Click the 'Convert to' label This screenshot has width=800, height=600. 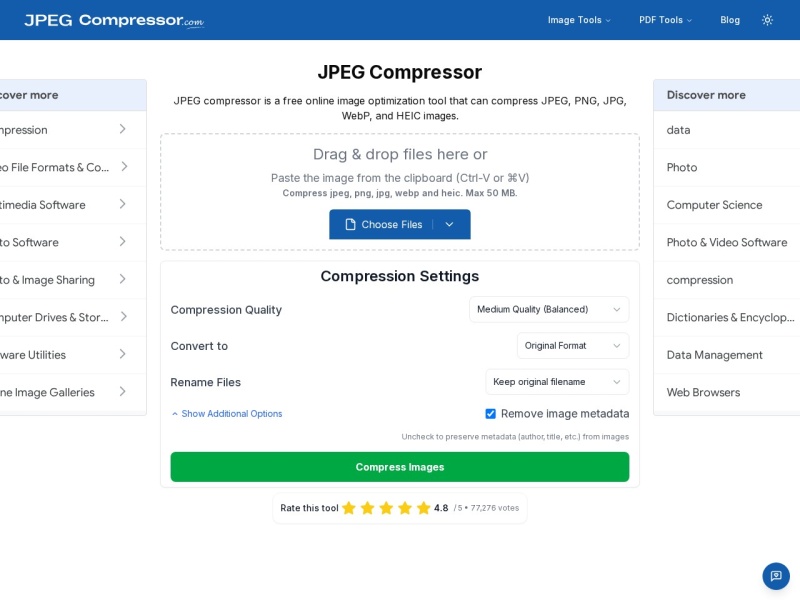(199, 346)
